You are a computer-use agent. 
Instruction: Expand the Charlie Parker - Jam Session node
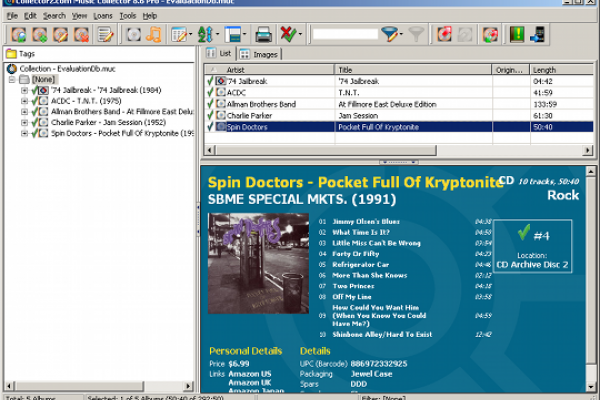(24, 122)
